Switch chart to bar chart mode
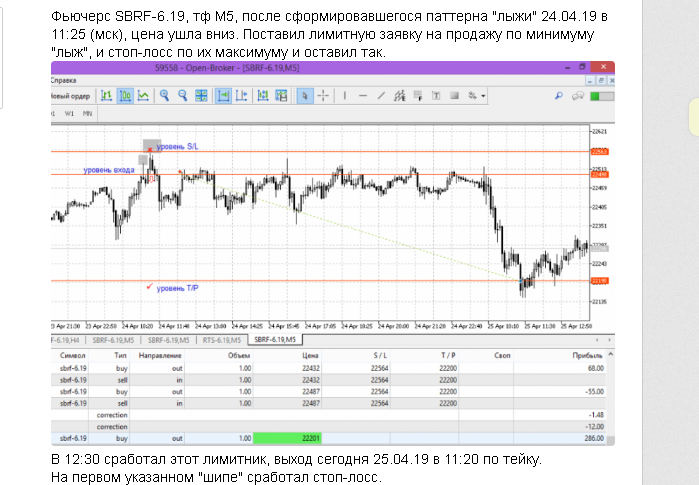 [x=107, y=96]
